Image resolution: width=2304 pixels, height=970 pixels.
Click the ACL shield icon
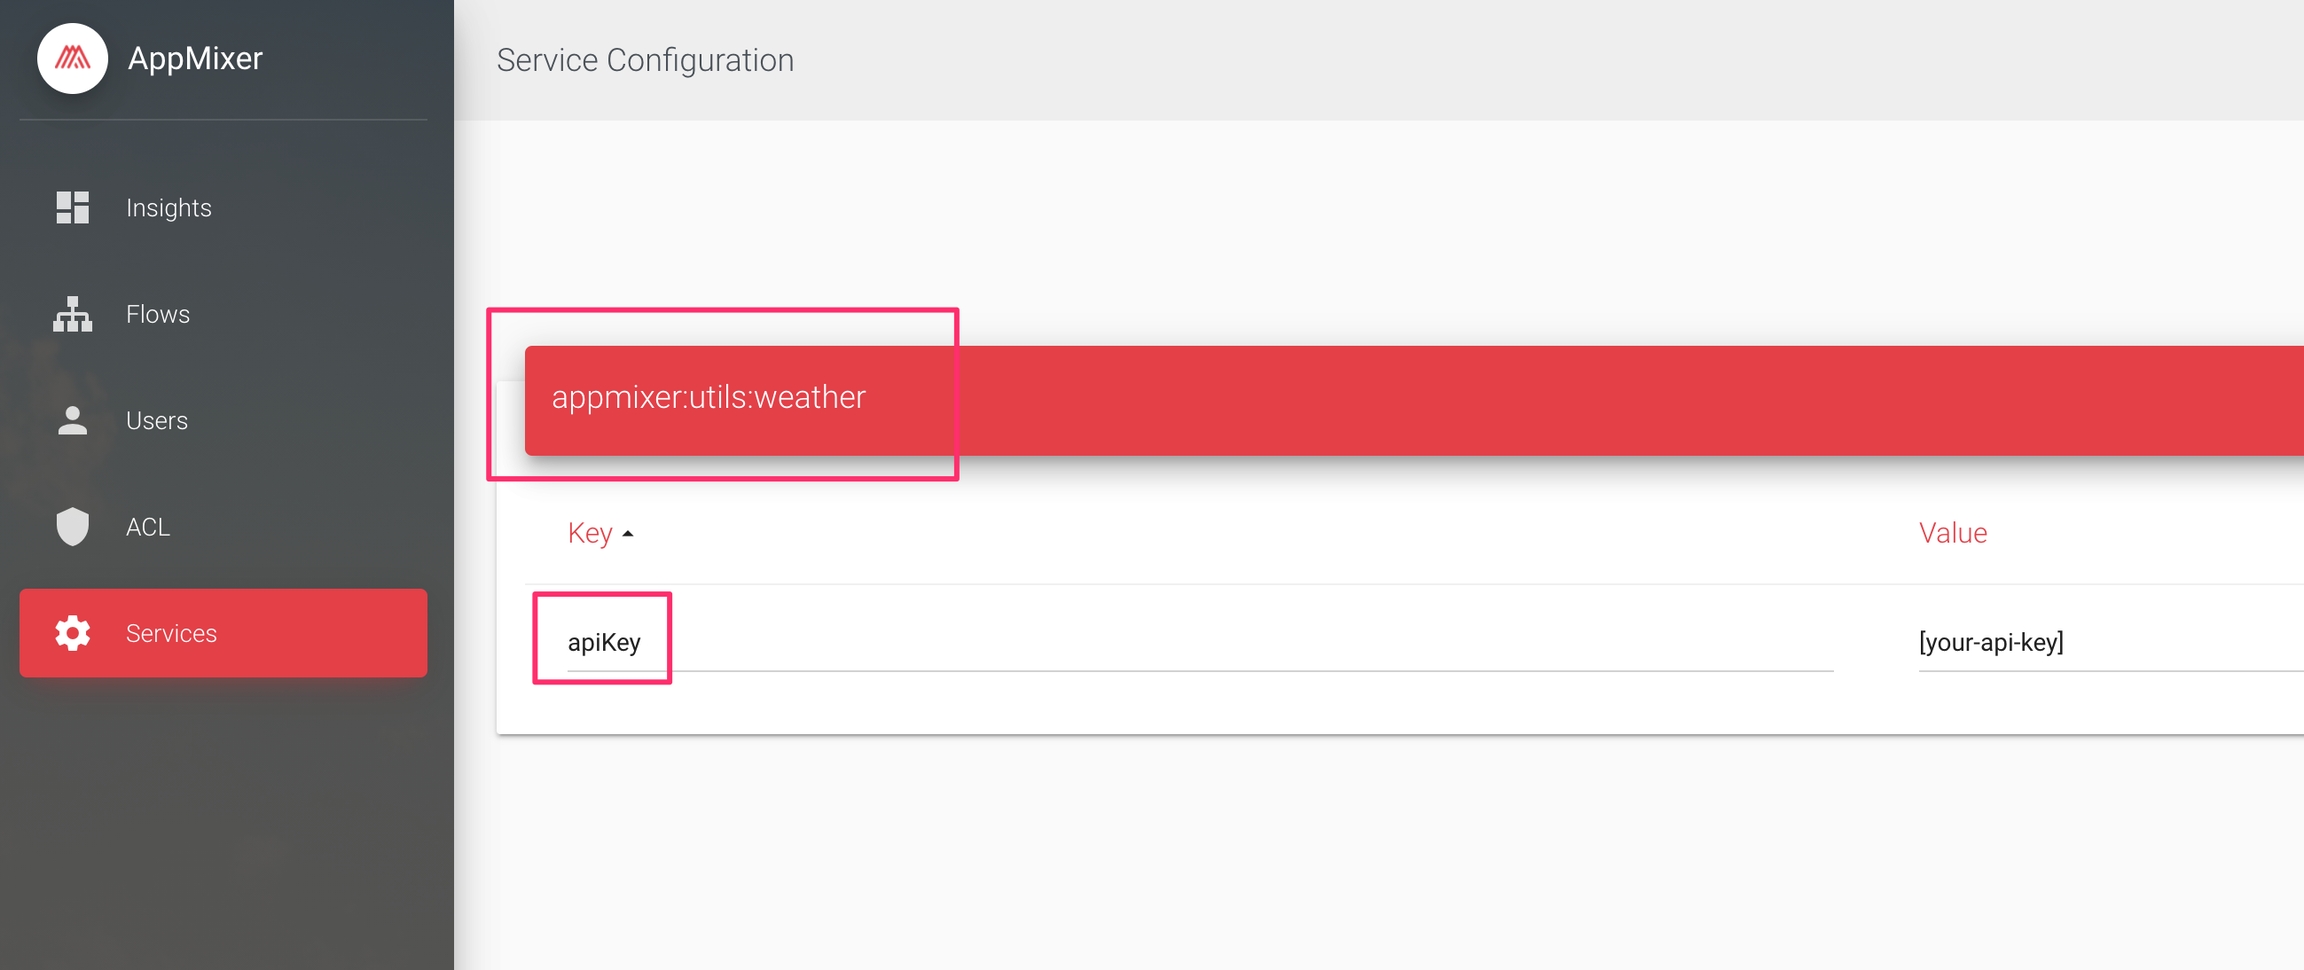point(72,526)
